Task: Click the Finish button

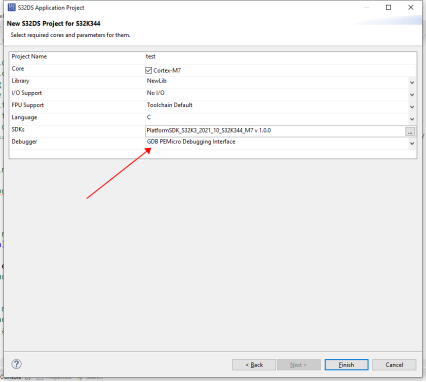Action: [347, 365]
